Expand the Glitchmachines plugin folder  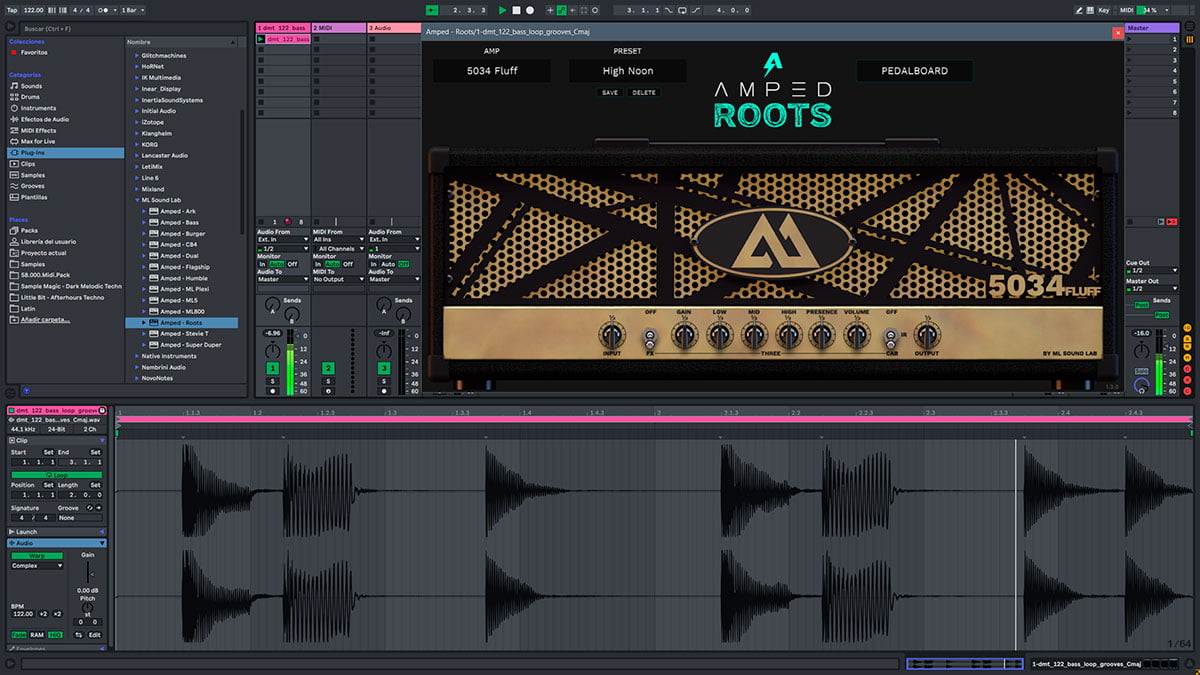[x=137, y=55]
